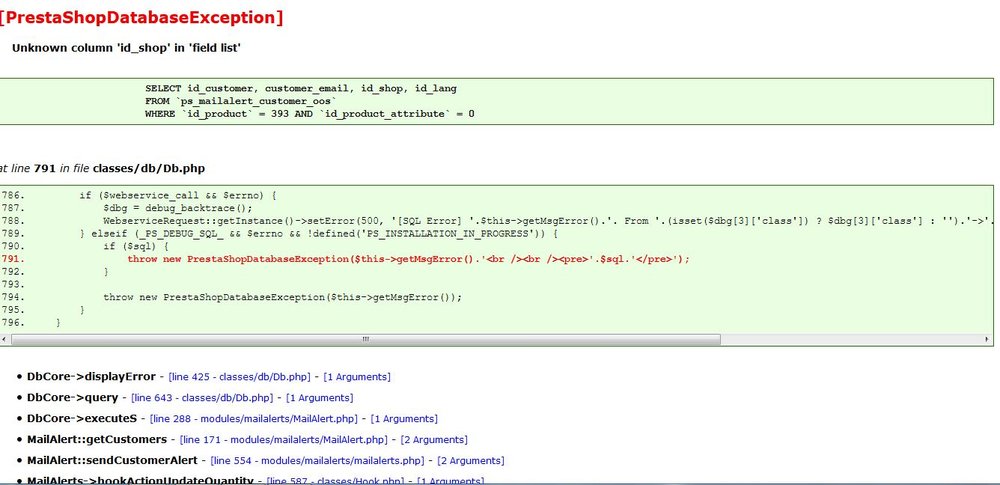
Task: Show arguments for DbCore->query
Action: click(319, 398)
